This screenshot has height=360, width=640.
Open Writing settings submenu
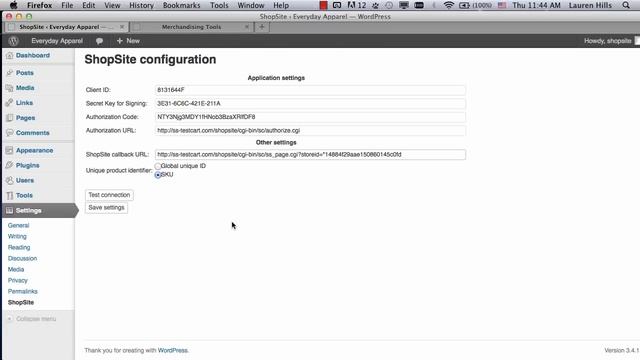pos(17,236)
